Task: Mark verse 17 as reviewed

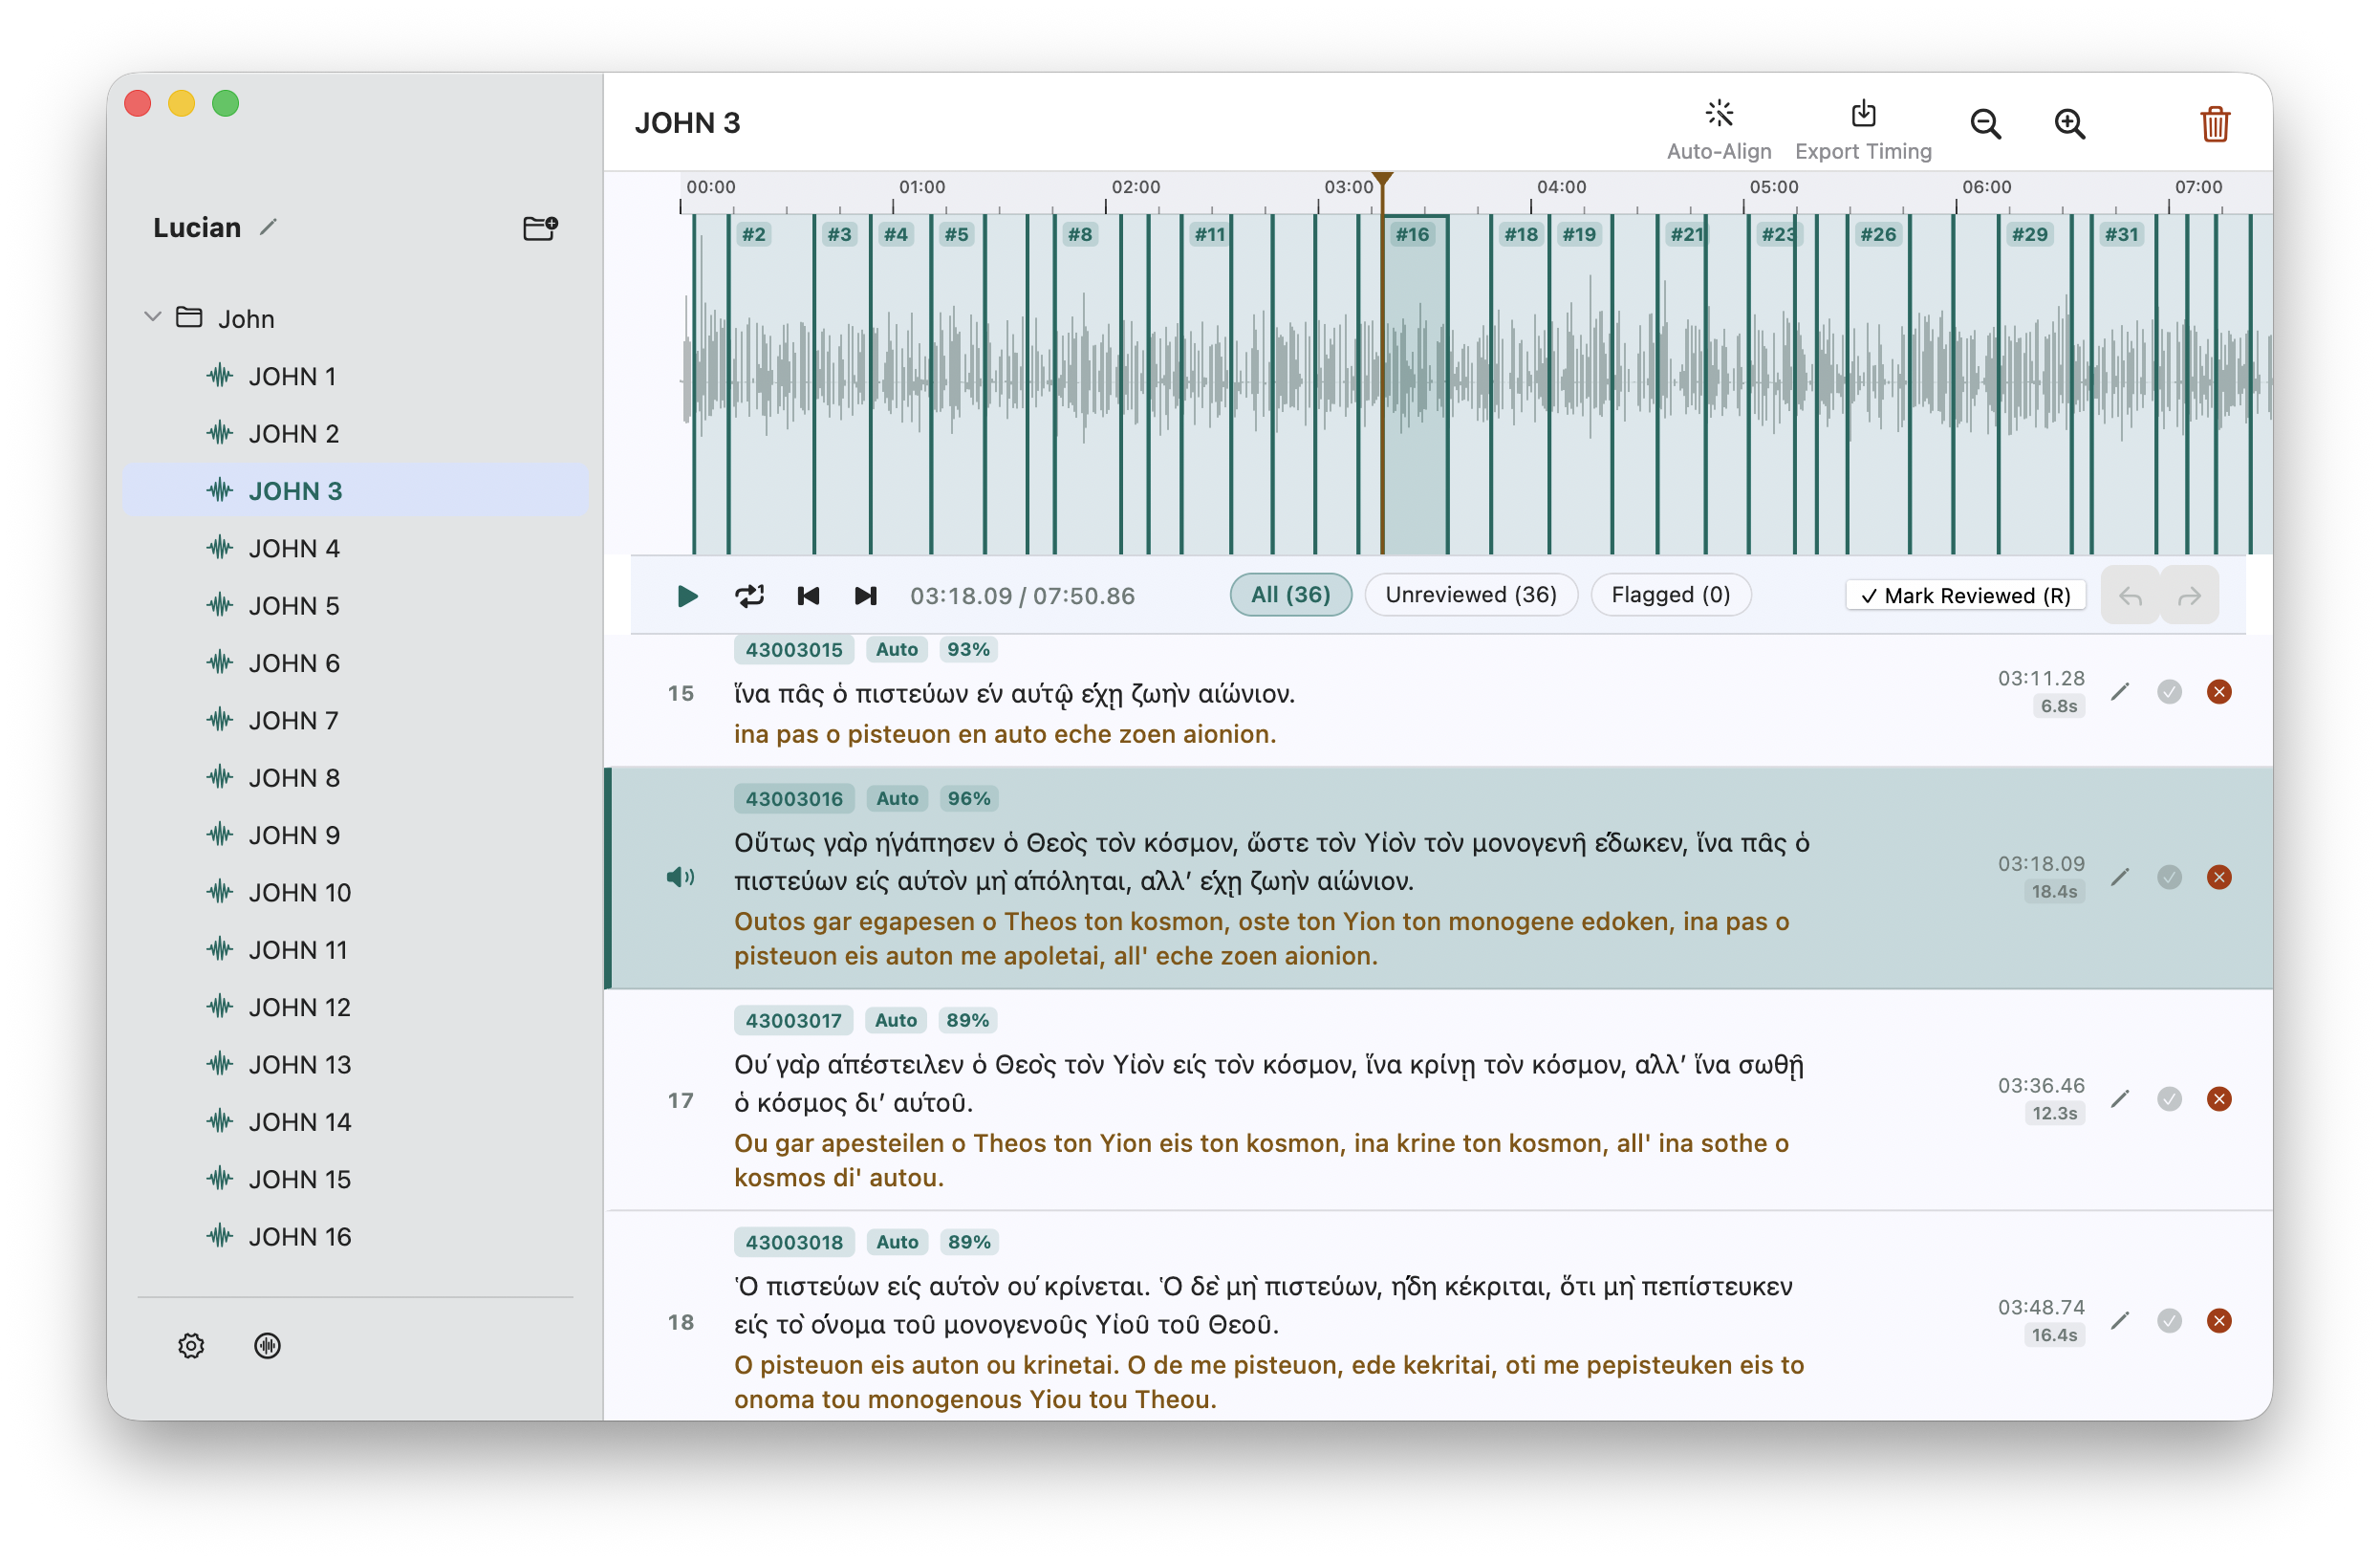Action: pos(2168,1099)
